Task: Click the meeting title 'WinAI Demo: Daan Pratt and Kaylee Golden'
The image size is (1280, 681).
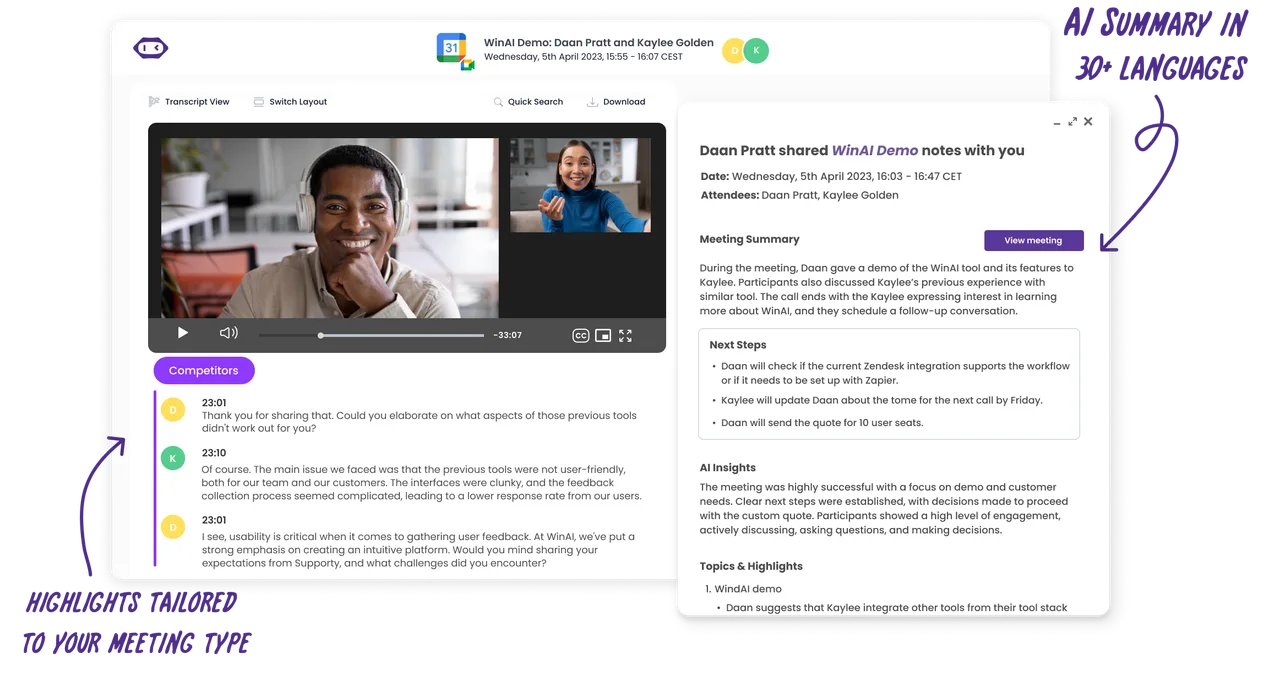Action: 599,43
